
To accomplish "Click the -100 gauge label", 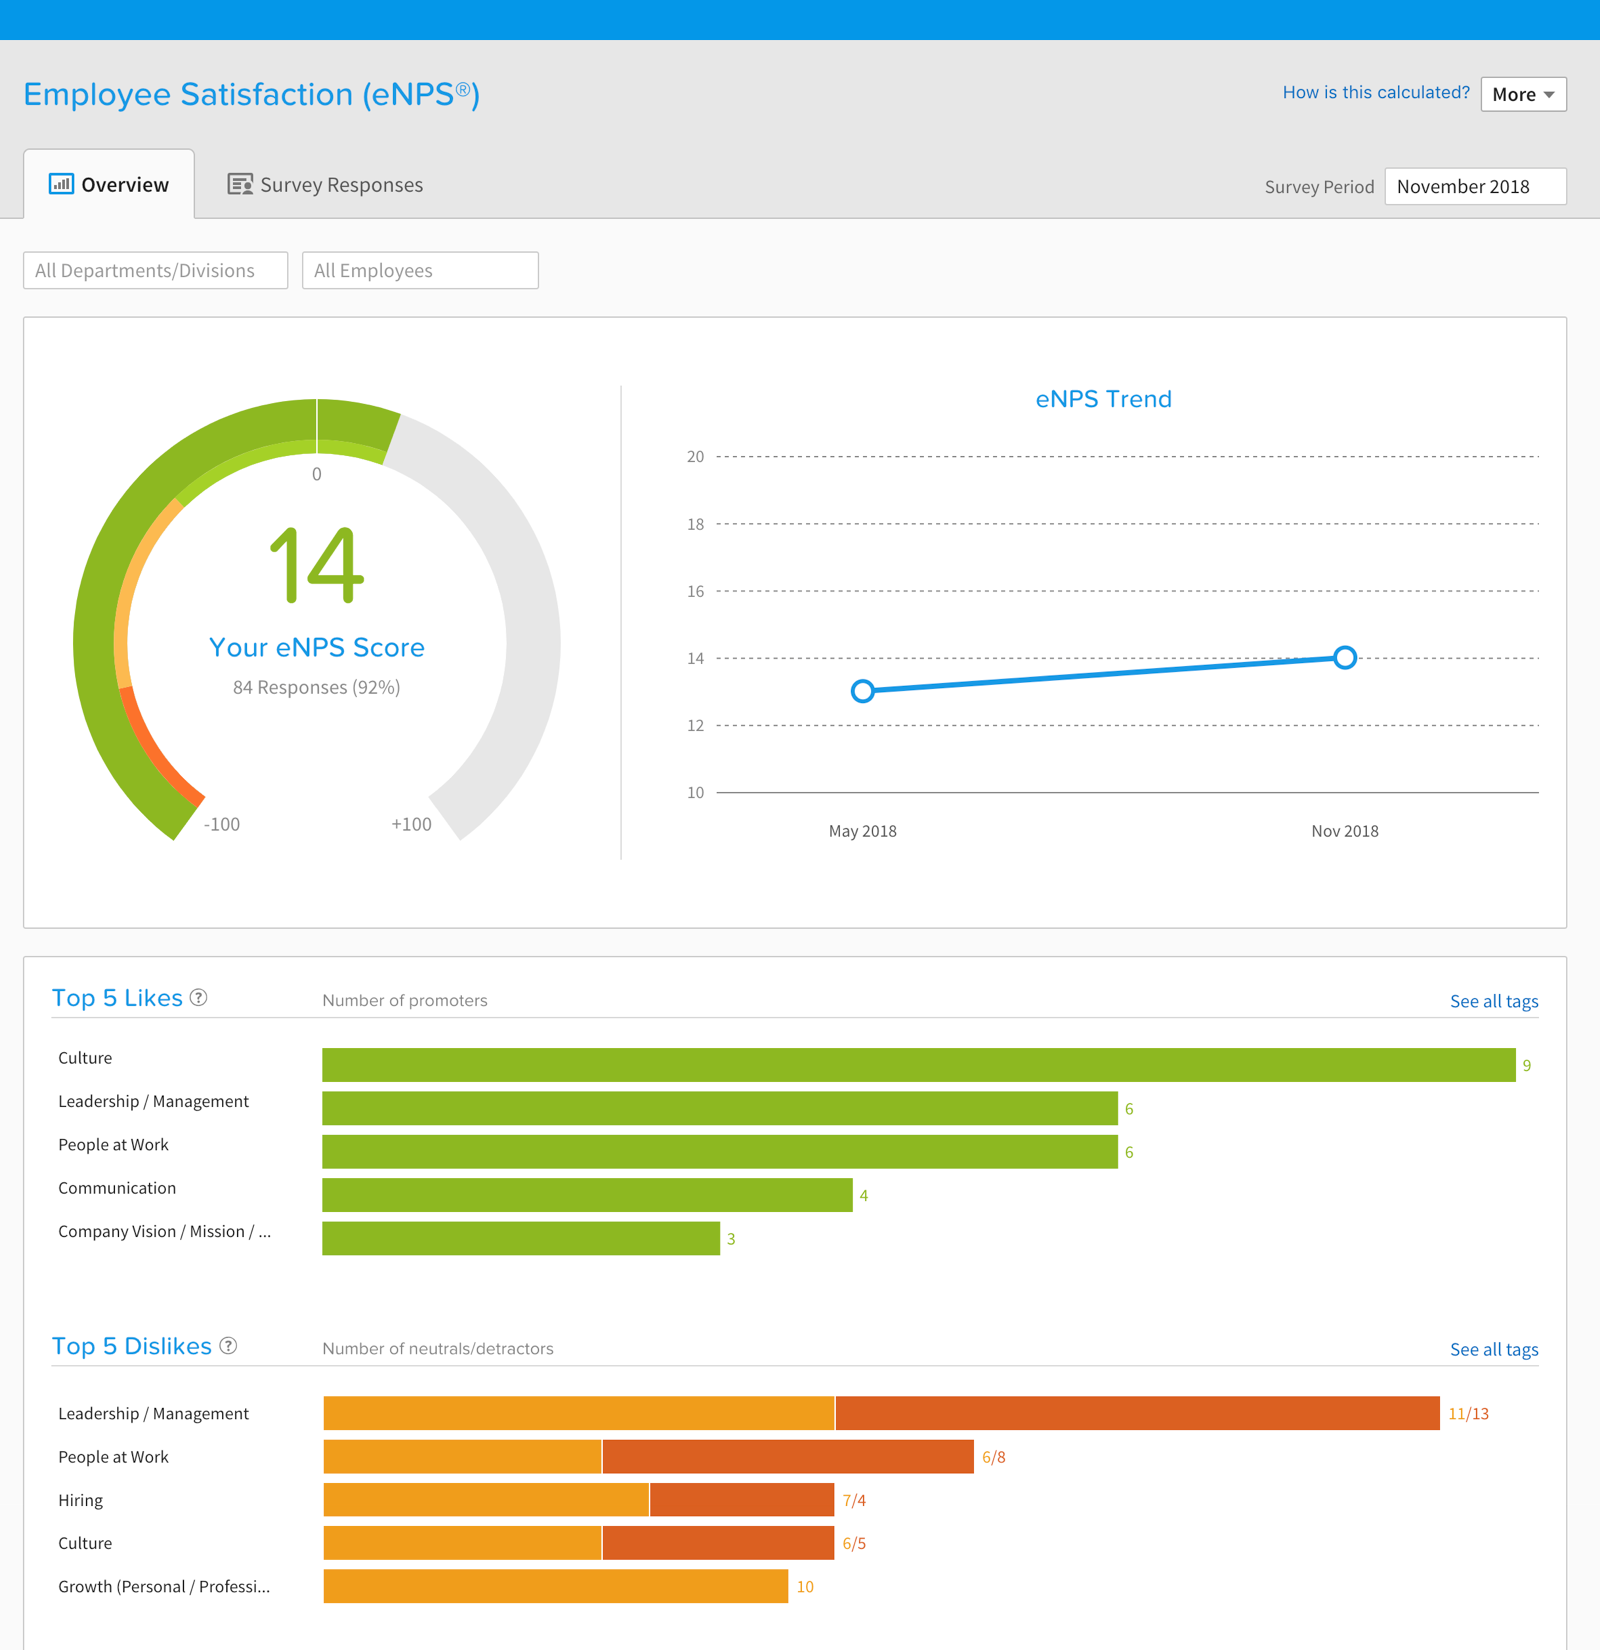I will pos(222,824).
